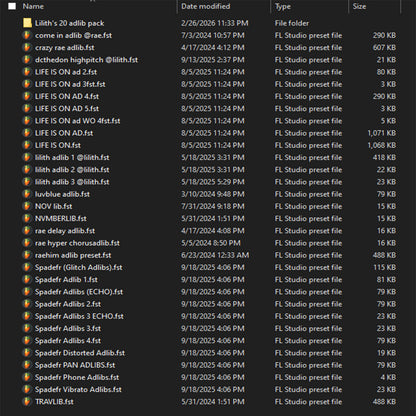Click icon of LIFE IS ON ad 2.fst
416x416 pixels.
tap(27, 72)
